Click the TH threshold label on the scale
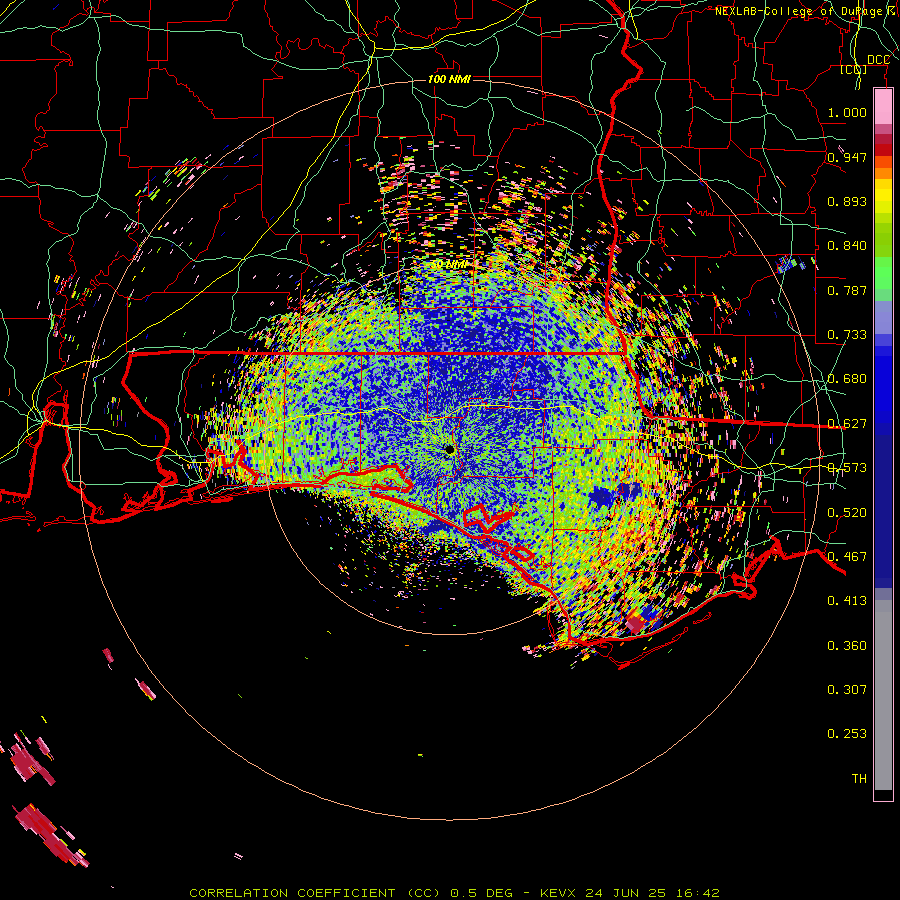The width and height of the screenshot is (900, 900). coord(859,779)
